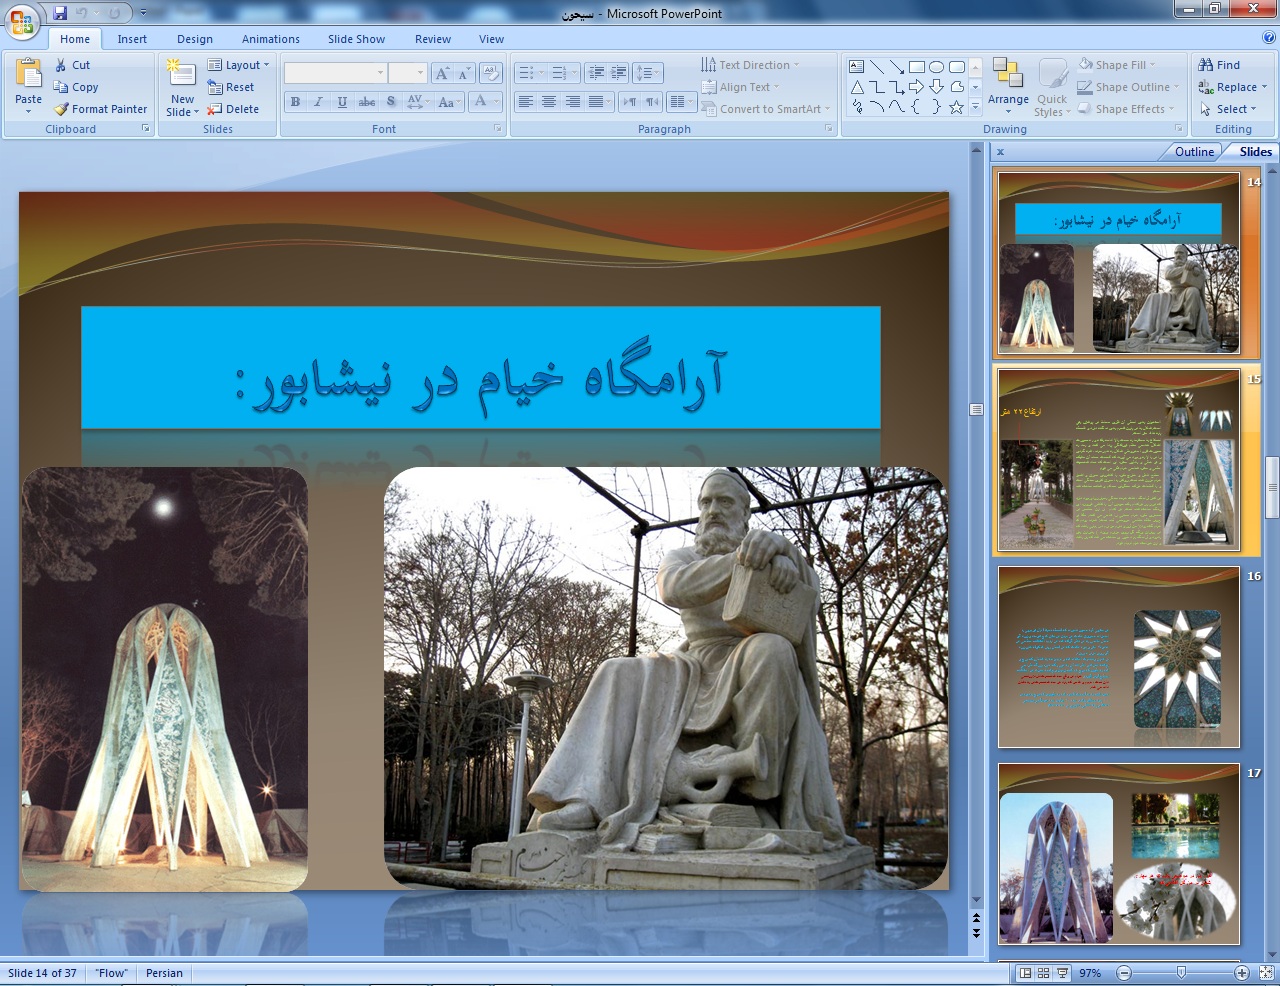This screenshot has height=986, width=1280.
Task: Toggle Underline text formatting
Action: coord(343,102)
